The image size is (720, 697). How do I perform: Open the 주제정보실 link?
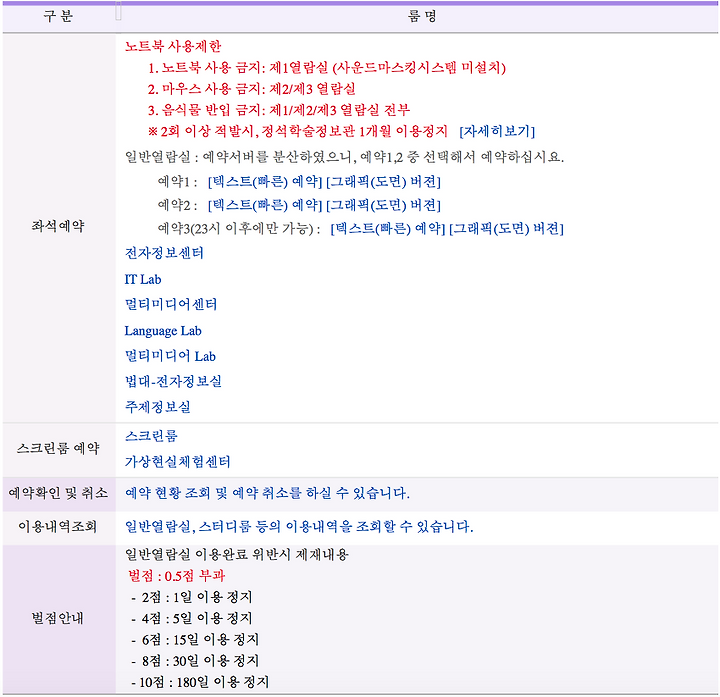point(158,406)
